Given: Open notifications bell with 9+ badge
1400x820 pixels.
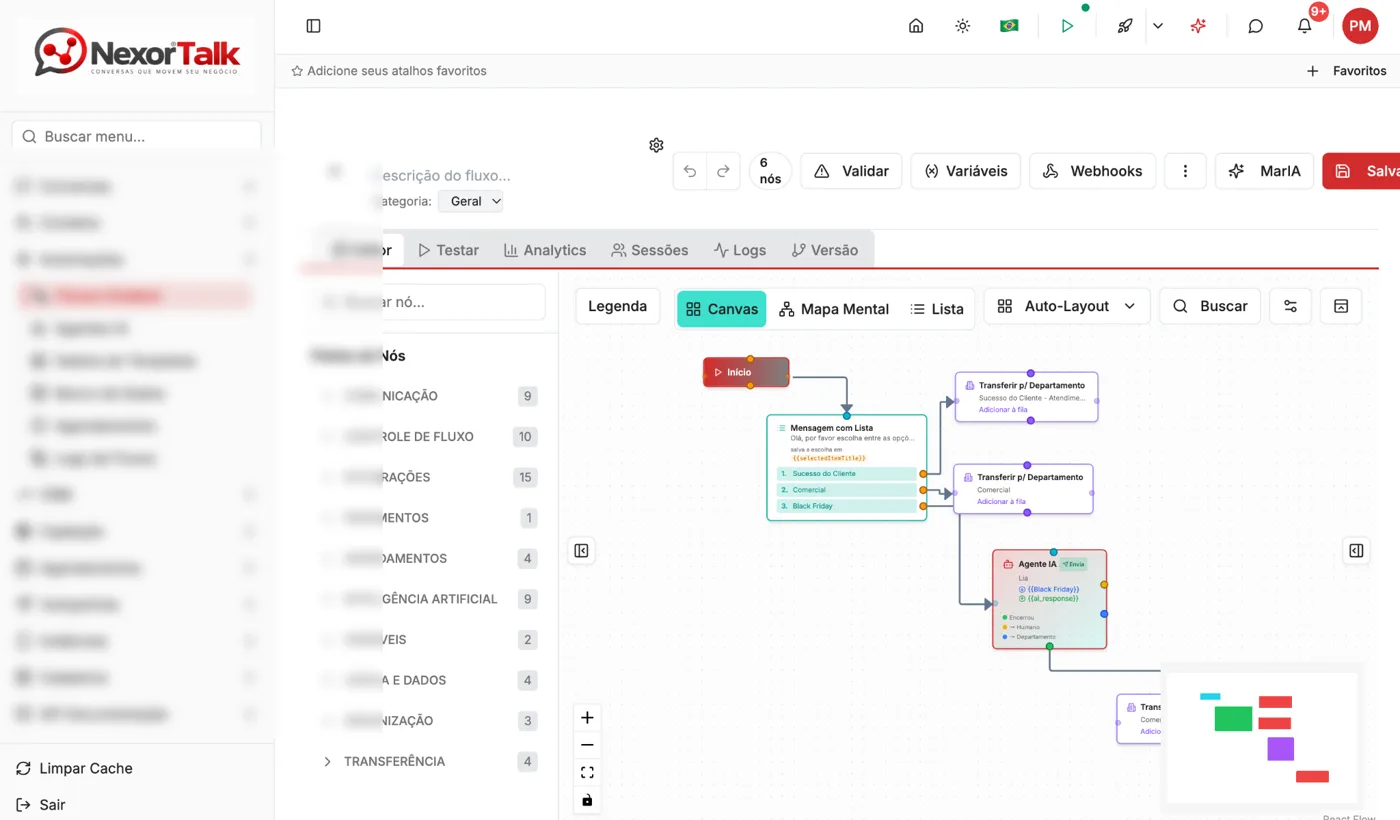Looking at the screenshot, I should click(1305, 26).
